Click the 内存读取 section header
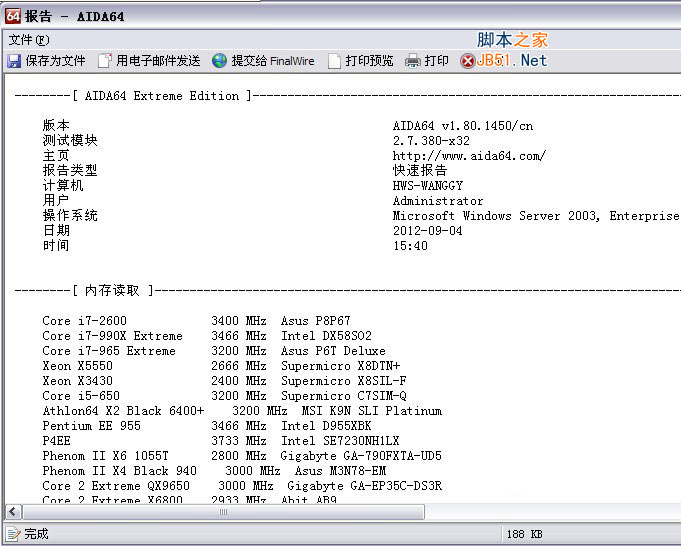The height and width of the screenshot is (546, 681). [x=112, y=290]
